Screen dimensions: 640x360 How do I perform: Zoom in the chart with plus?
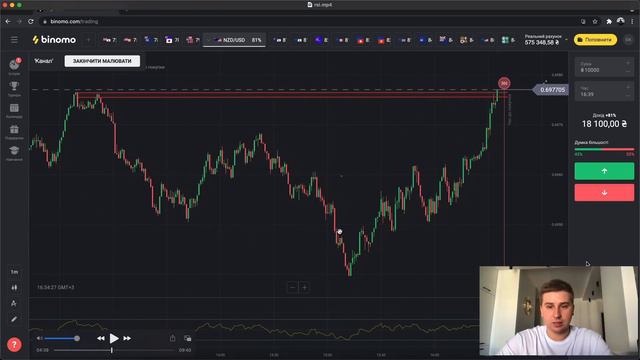304,287
